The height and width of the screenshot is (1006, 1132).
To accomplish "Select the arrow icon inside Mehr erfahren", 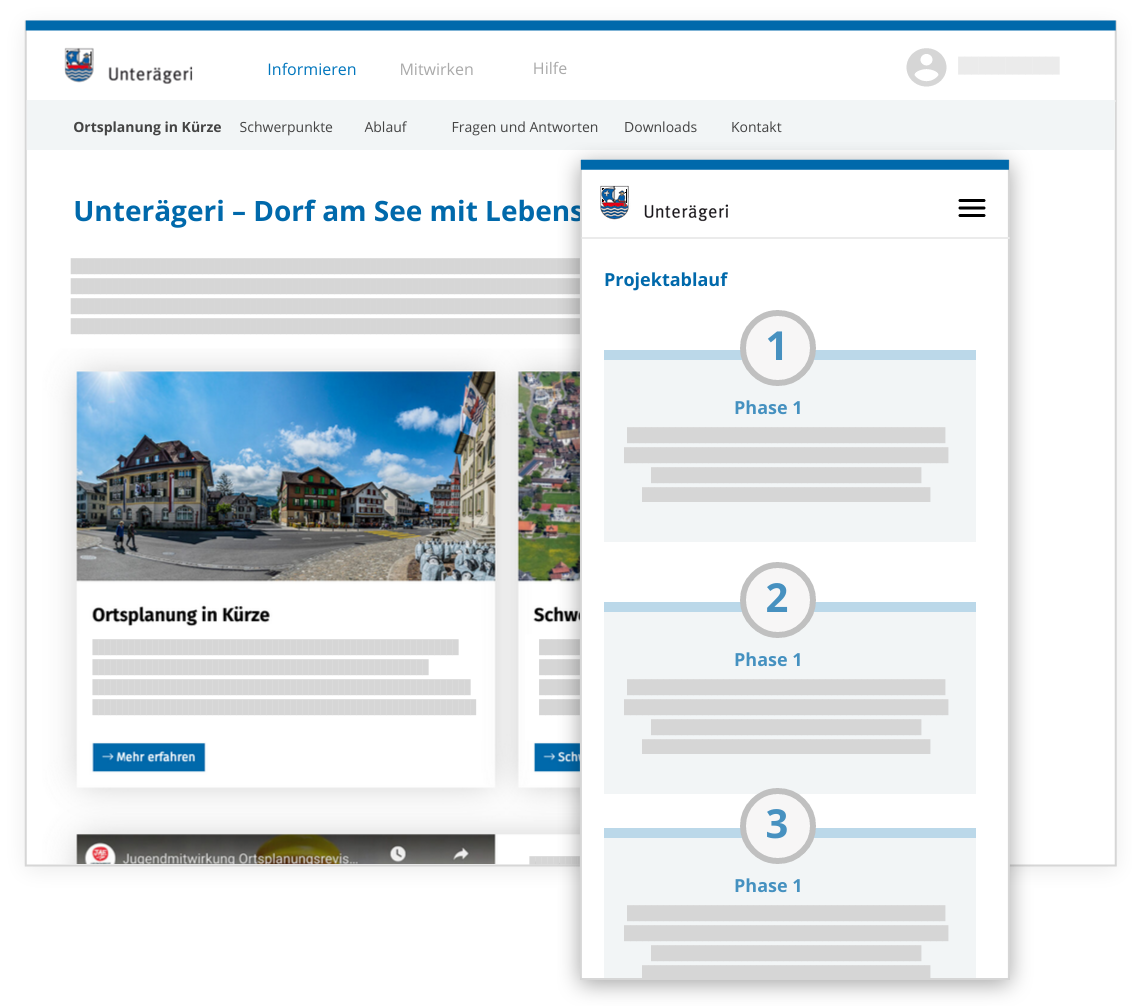I will coord(108,757).
